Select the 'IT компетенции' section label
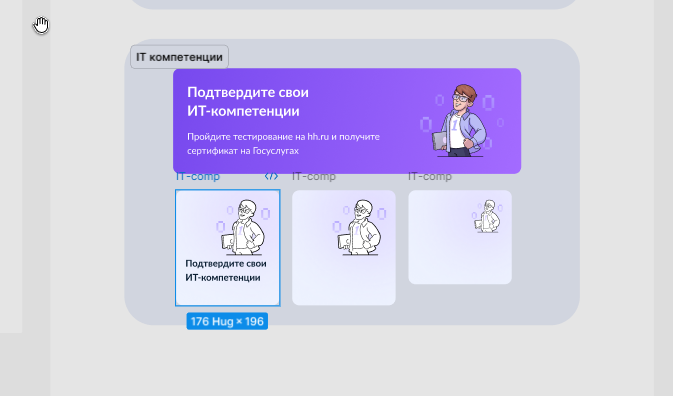 [x=179, y=57]
